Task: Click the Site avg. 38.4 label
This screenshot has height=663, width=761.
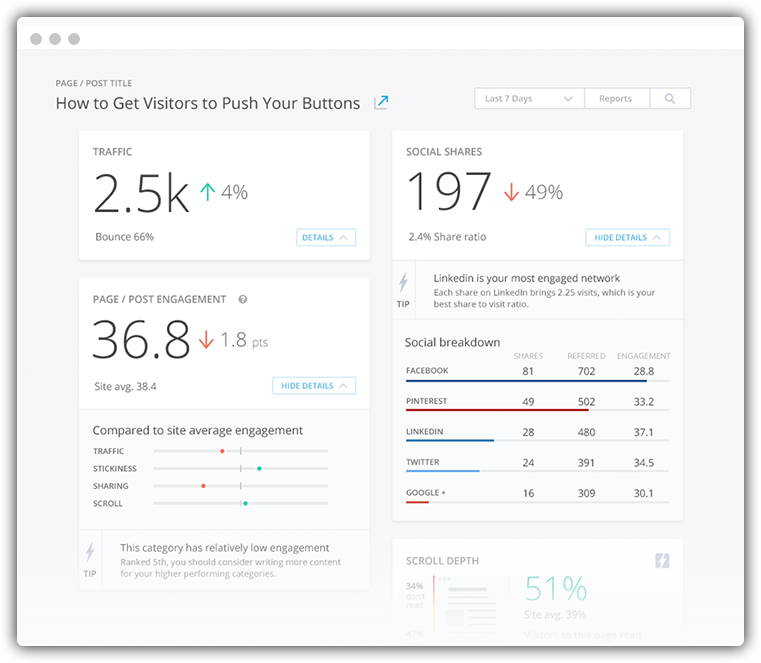Action: click(125, 387)
